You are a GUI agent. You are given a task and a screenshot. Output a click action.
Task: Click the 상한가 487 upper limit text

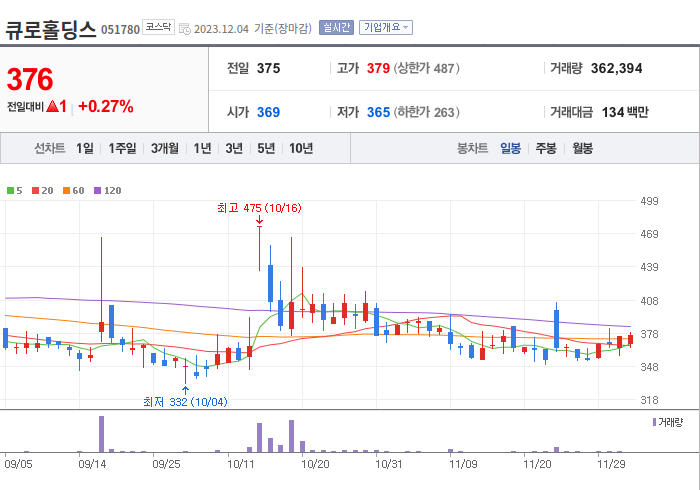click(426, 68)
